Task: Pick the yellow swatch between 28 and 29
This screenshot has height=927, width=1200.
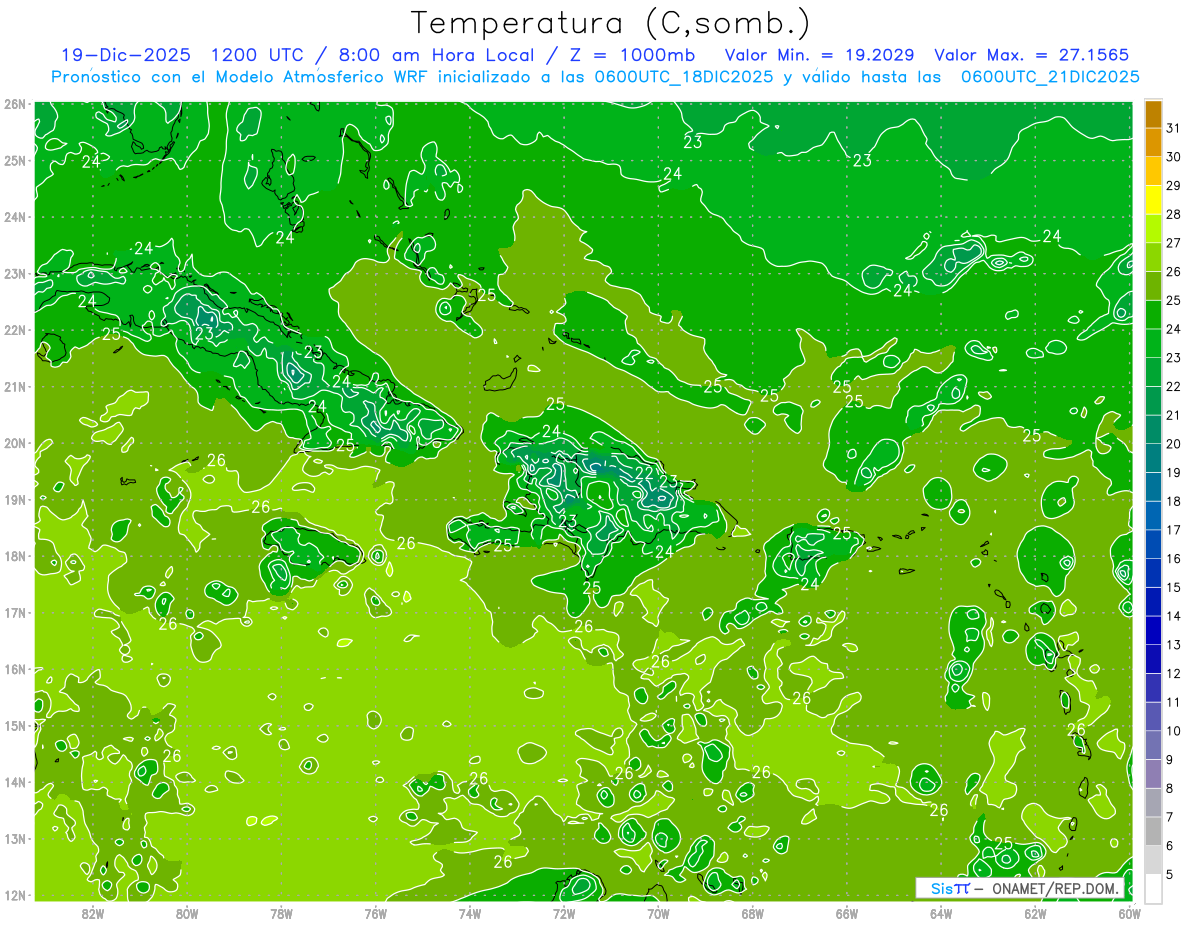Action: tap(1153, 200)
